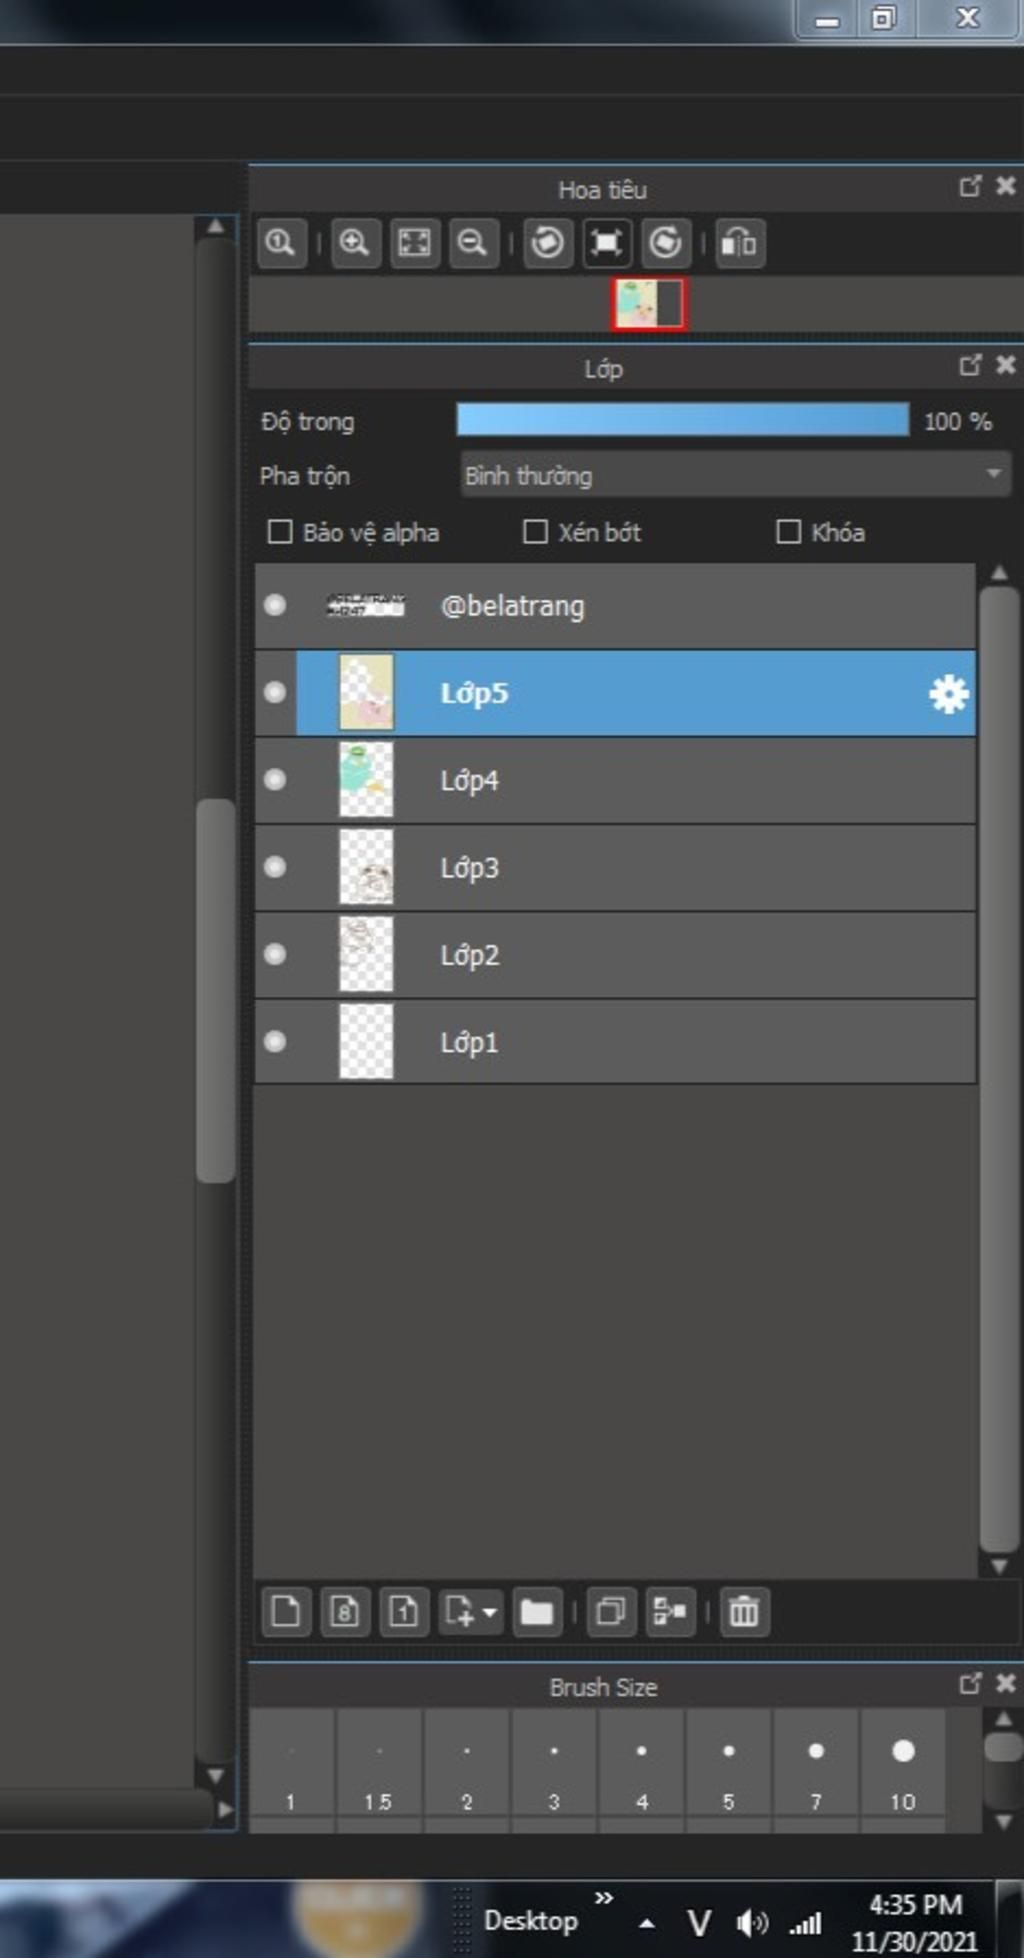Select the @belatrang layer
This screenshot has height=1958, width=1024.
click(615, 606)
